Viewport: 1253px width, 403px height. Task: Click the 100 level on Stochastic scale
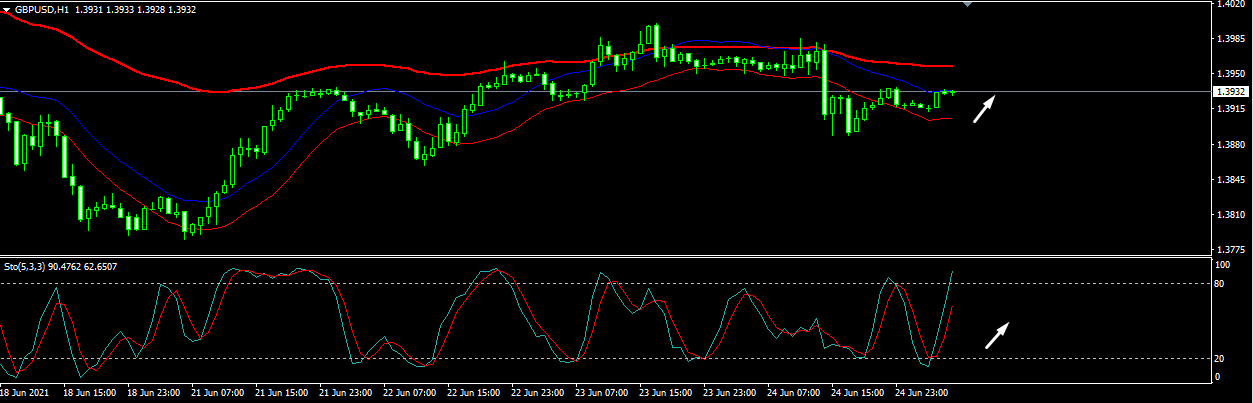1223,265
